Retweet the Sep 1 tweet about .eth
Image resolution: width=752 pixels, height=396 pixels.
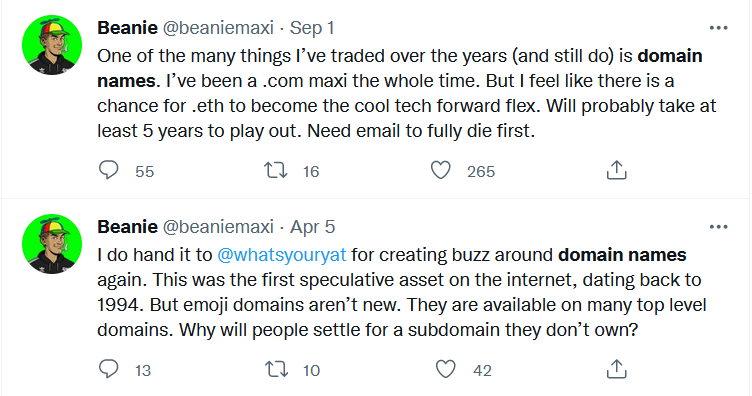pyautogui.click(x=276, y=170)
